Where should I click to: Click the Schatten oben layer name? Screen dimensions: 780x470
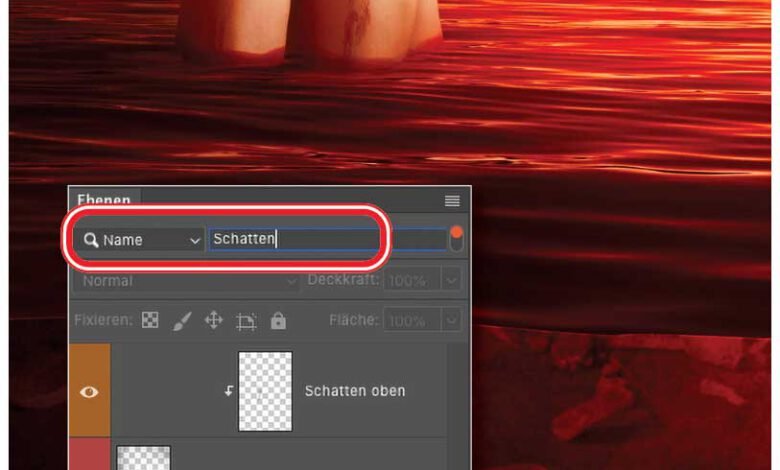(x=355, y=391)
